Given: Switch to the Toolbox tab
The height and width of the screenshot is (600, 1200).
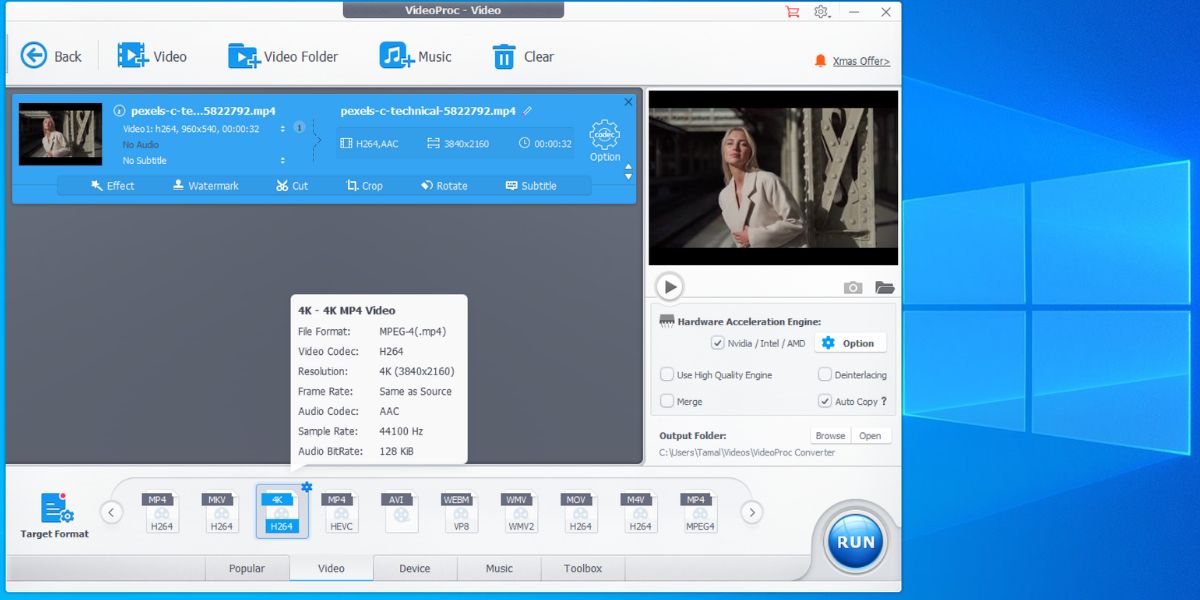Looking at the screenshot, I should click(x=583, y=568).
